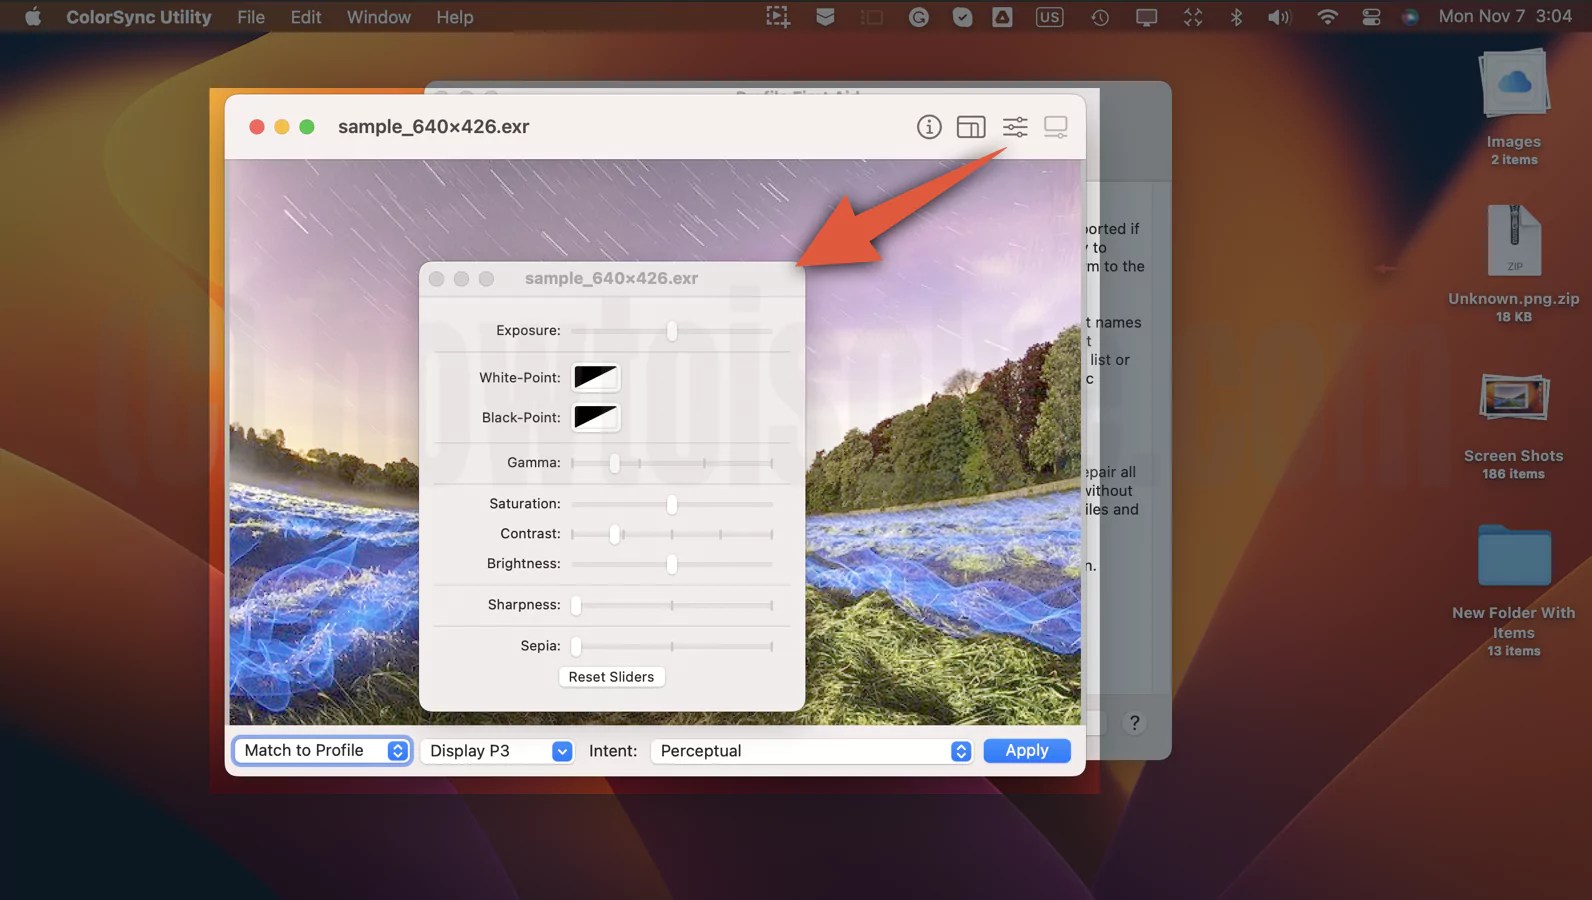
Task: Click the app's tray-shaped menu bar icon
Action: [x=825, y=17]
